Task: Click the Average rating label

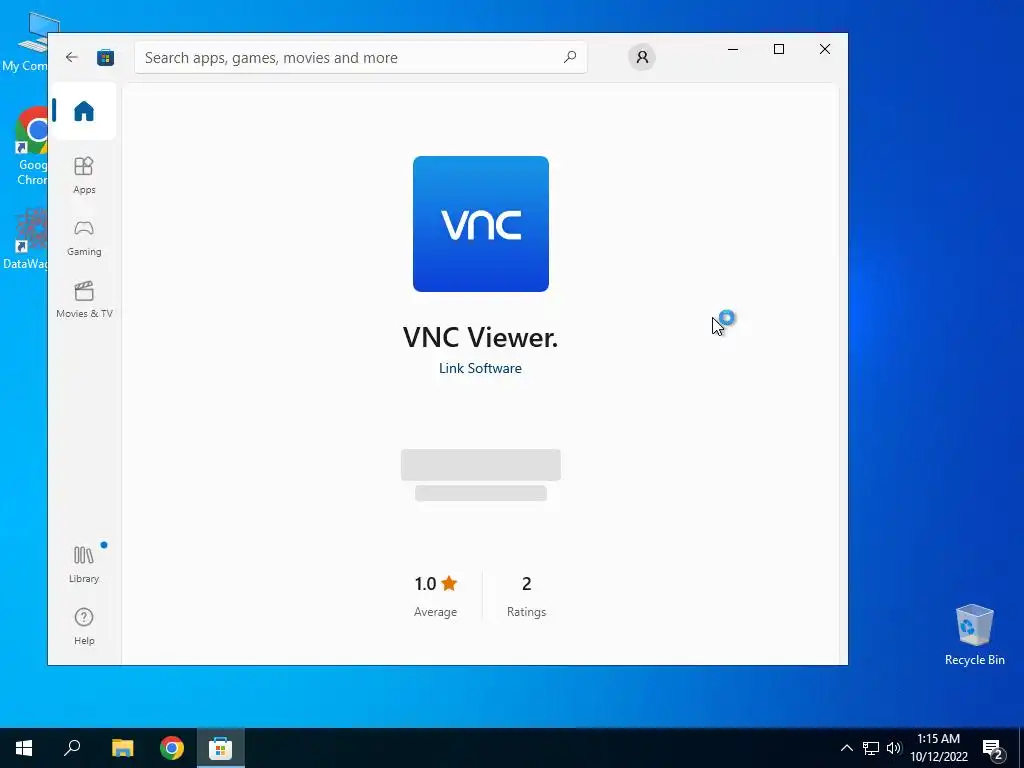Action: [x=435, y=612]
